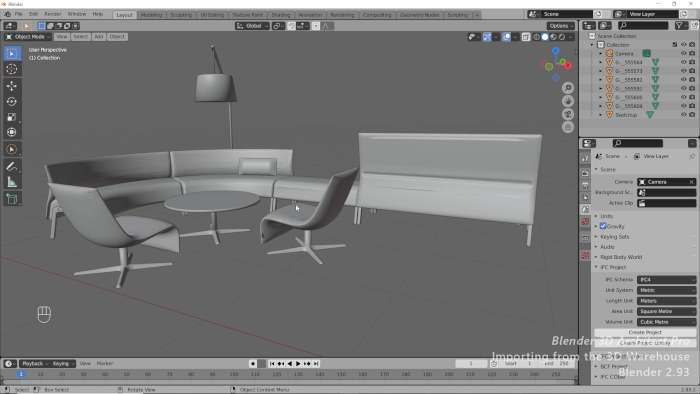Viewport: 700px width, 394px height.
Task: Hide the Sketchup object in outliner
Action: click(683, 115)
